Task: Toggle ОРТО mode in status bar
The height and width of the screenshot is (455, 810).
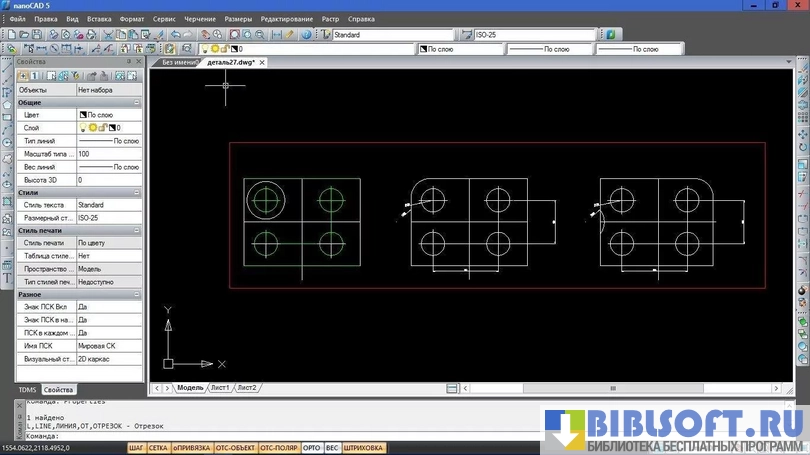Action: [x=311, y=448]
